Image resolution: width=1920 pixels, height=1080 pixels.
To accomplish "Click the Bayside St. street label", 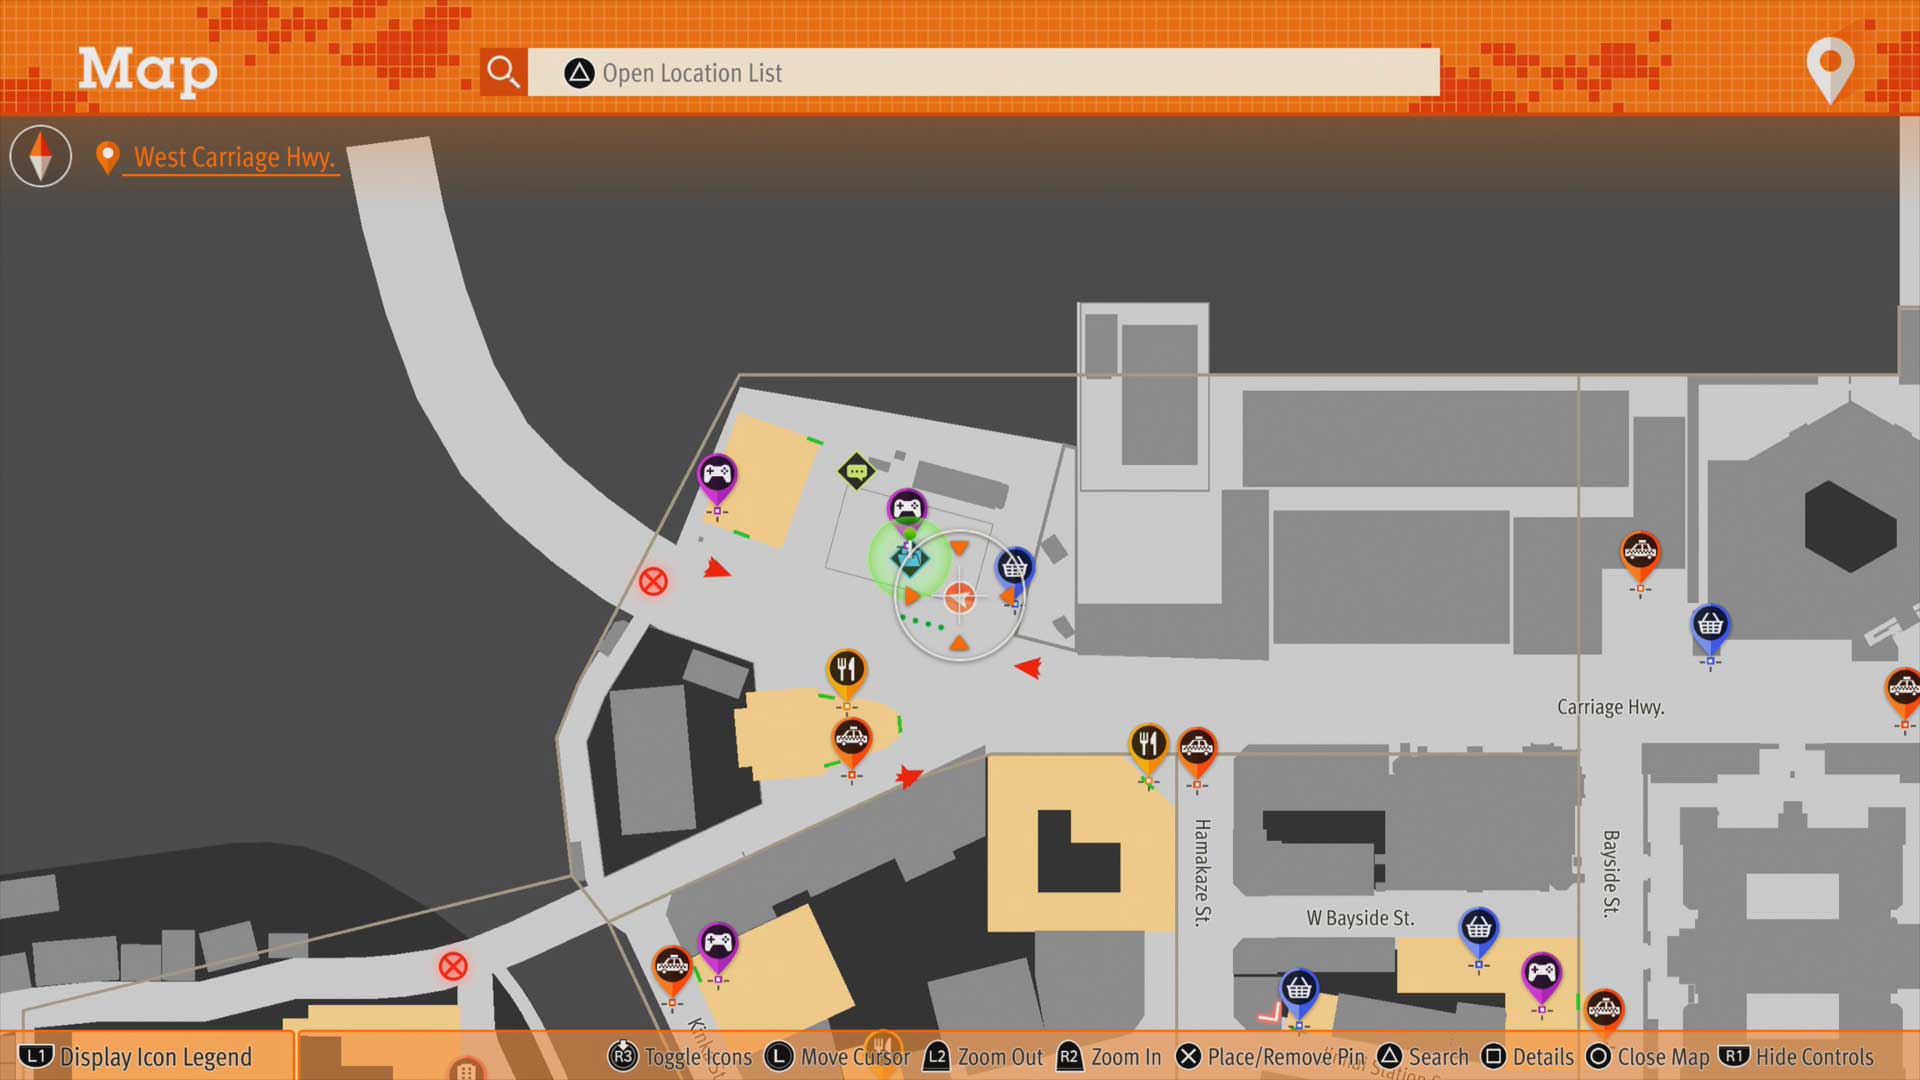I will 1610,873.
